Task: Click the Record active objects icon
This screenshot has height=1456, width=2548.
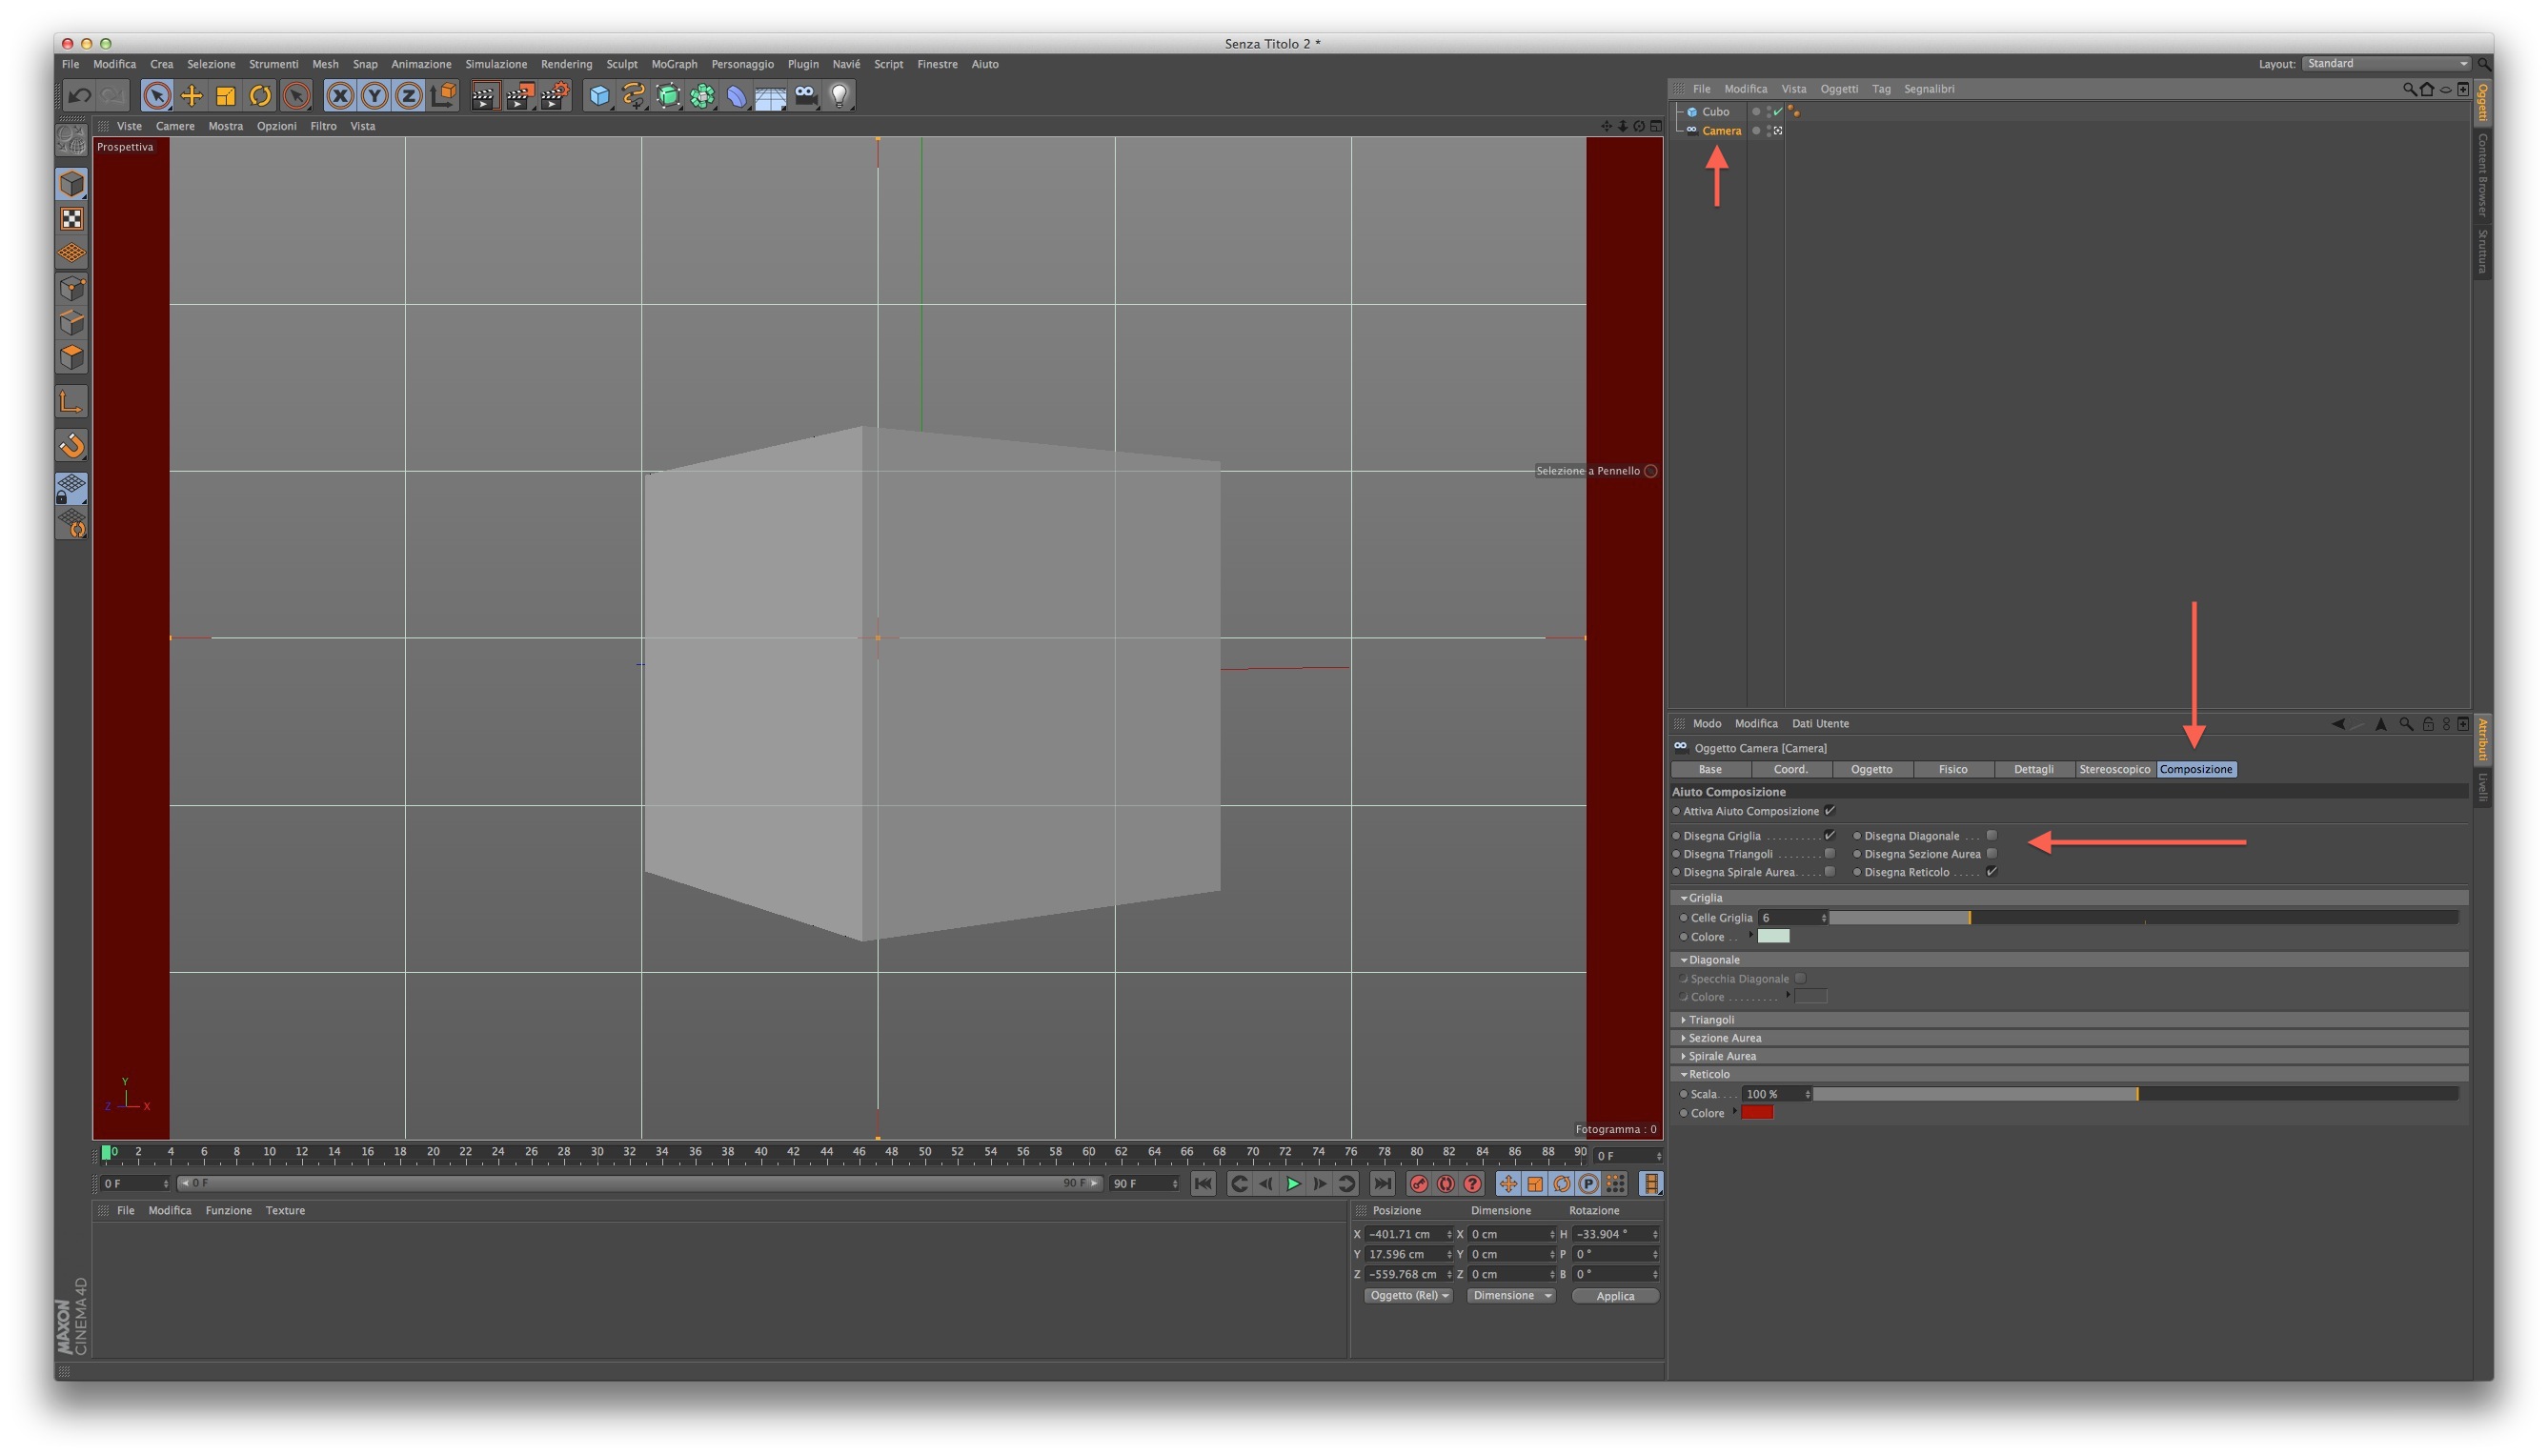Action: (x=1418, y=1184)
